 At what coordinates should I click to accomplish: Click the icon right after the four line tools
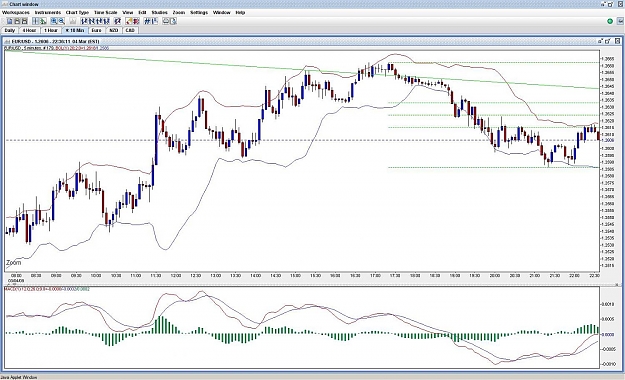pos(117,21)
